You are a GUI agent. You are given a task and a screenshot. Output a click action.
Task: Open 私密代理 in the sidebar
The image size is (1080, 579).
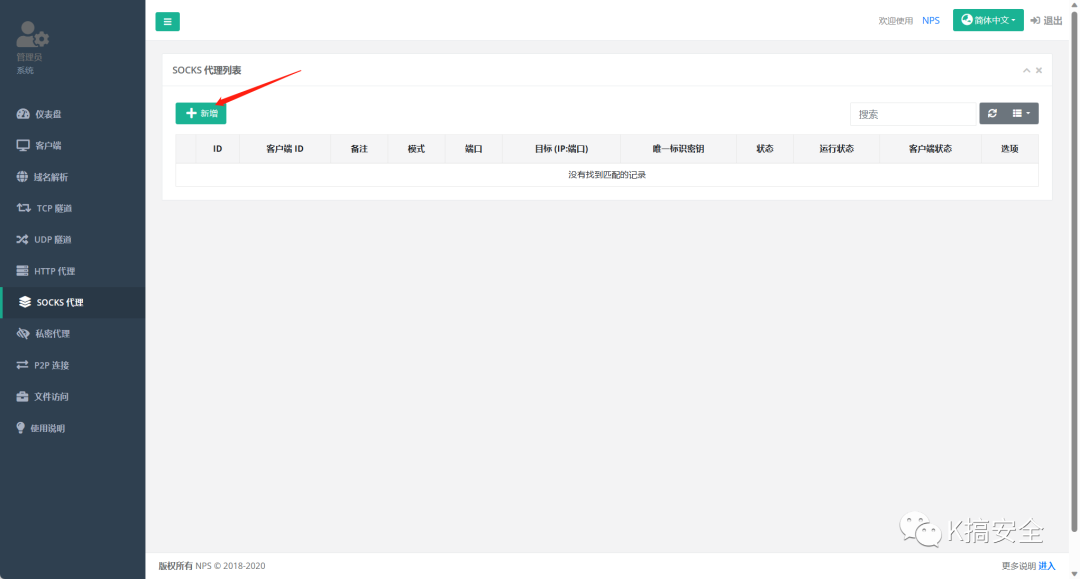point(72,334)
